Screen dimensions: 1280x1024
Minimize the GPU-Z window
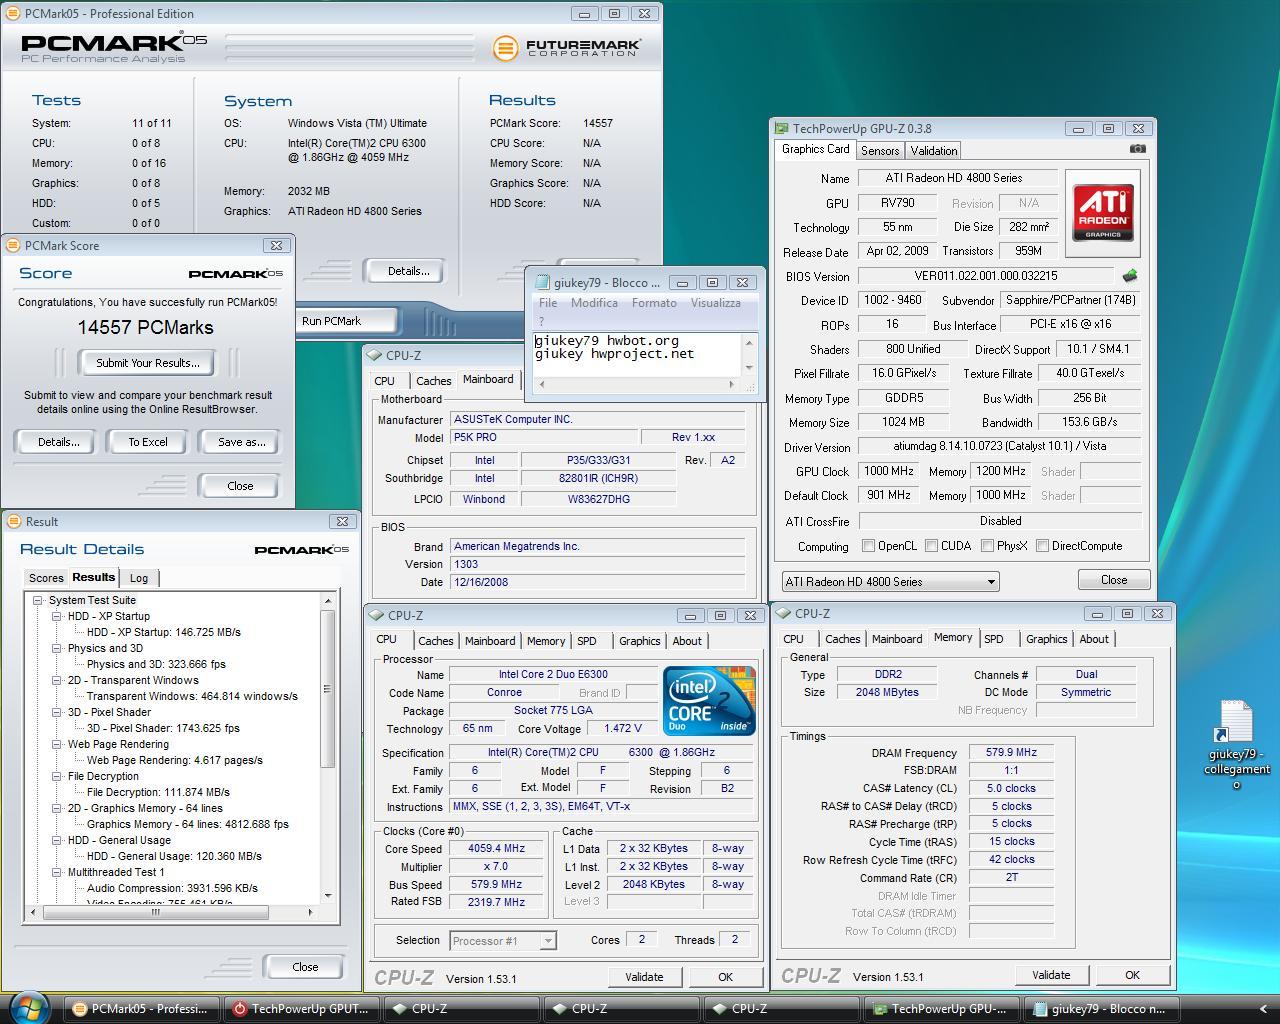[1078, 128]
